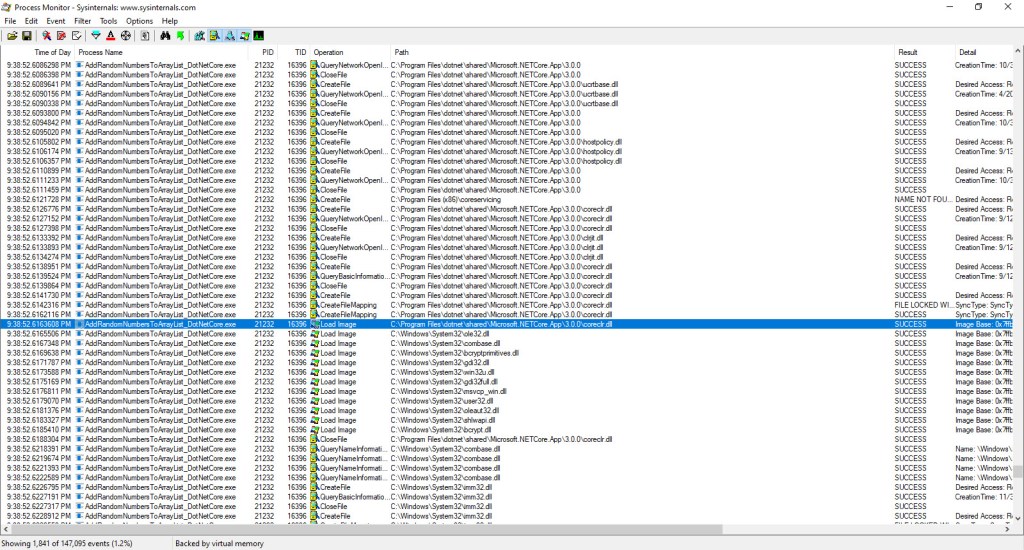Click the Process Name column header
Screen dimensions: 1024x550
100,52
